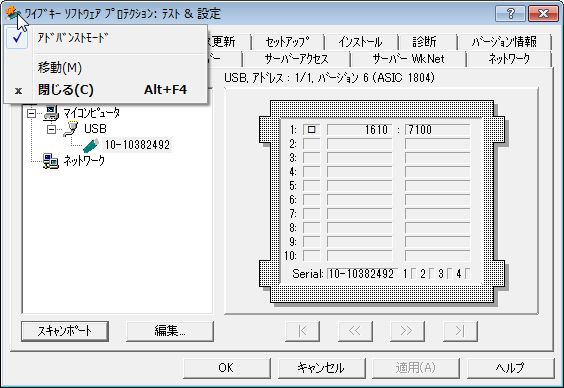Select the network computers icon in tree

tap(51, 161)
